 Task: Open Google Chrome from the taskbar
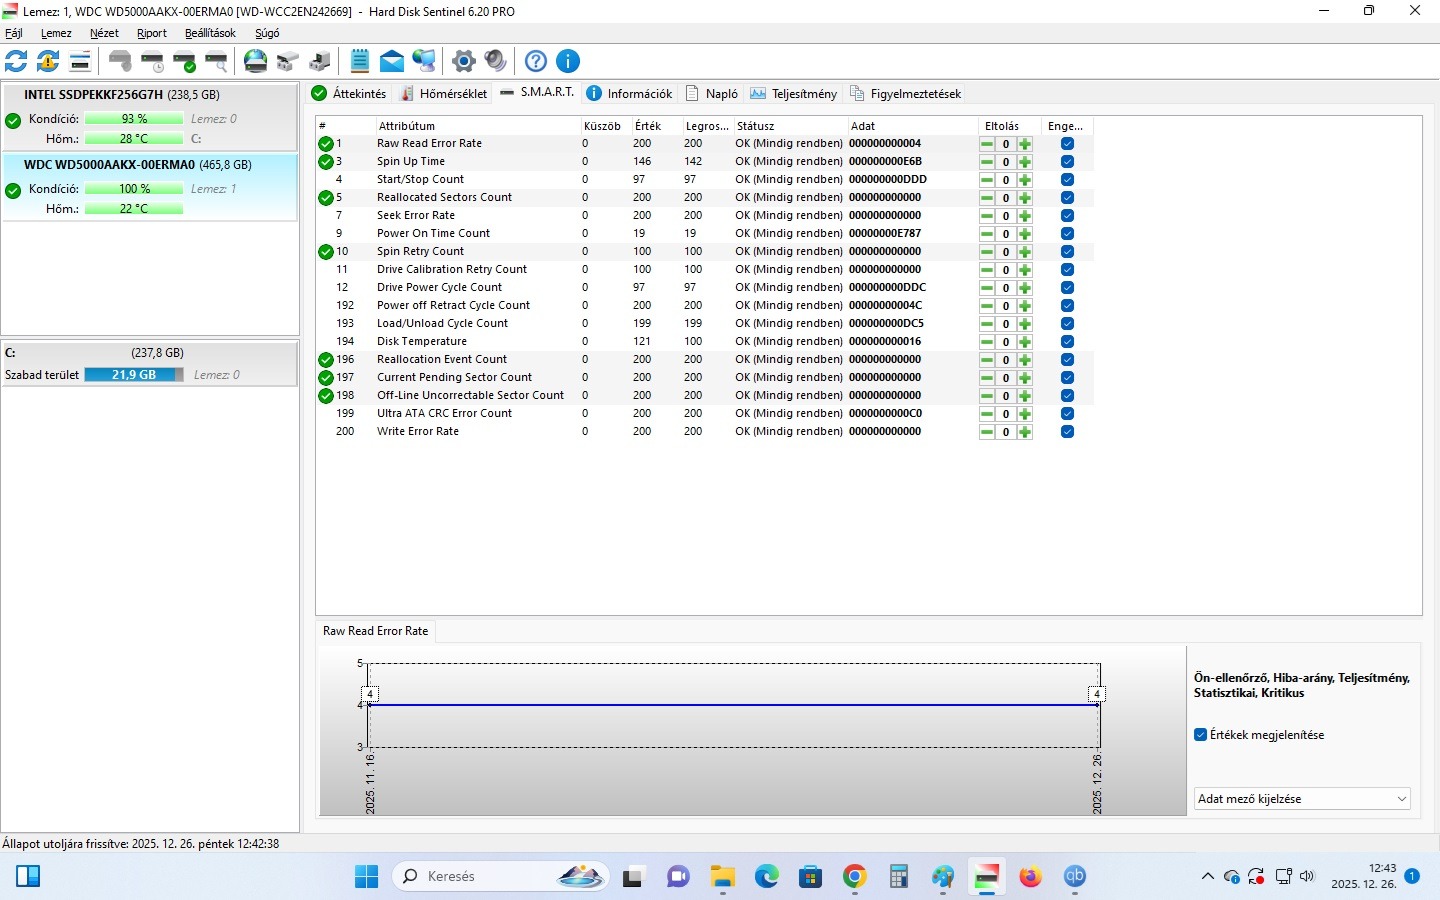855,877
